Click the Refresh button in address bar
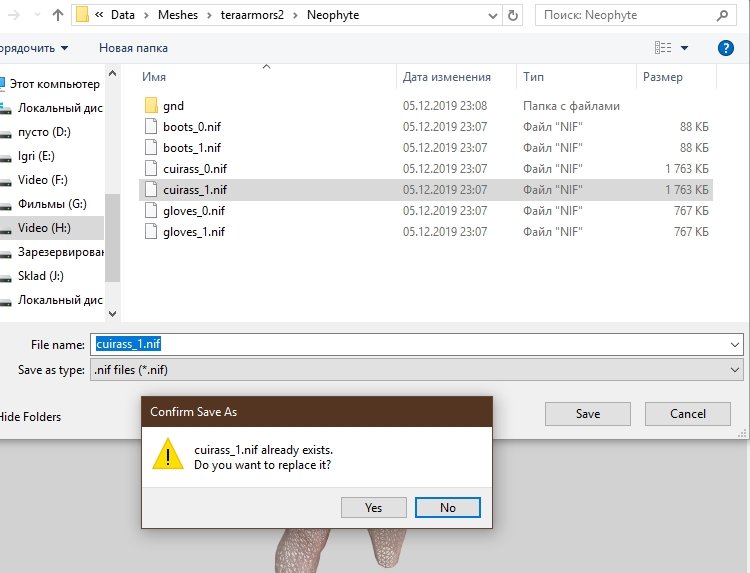This screenshot has height=573, width=750. coord(513,16)
